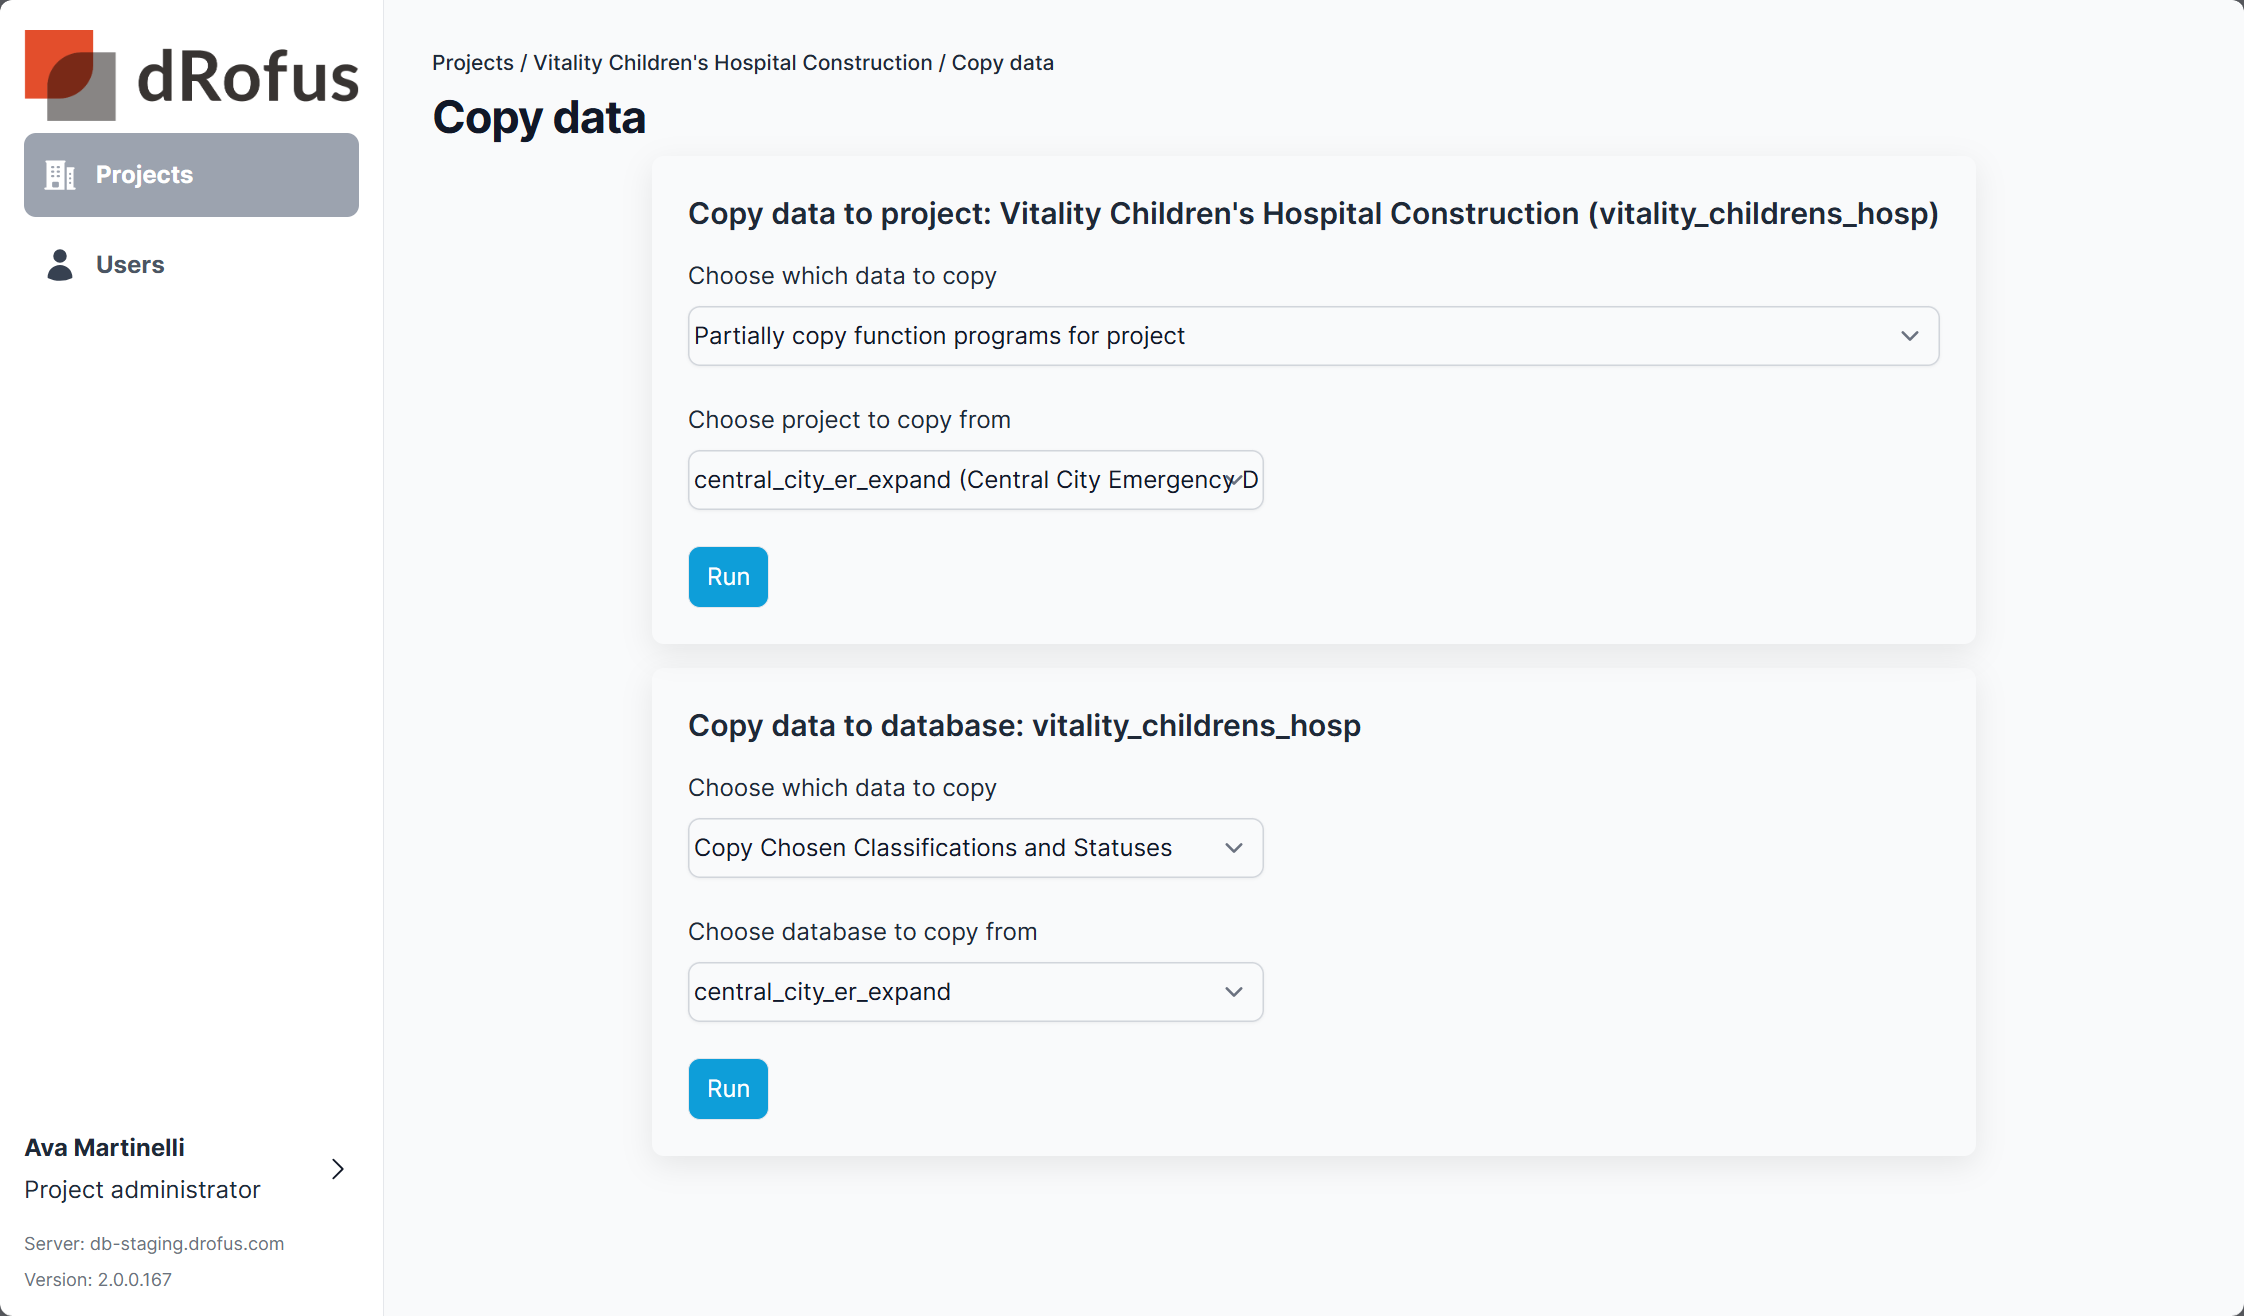2244x1316 pixels.
Task: Click the Projects building icon
Action: coord(60,175)
